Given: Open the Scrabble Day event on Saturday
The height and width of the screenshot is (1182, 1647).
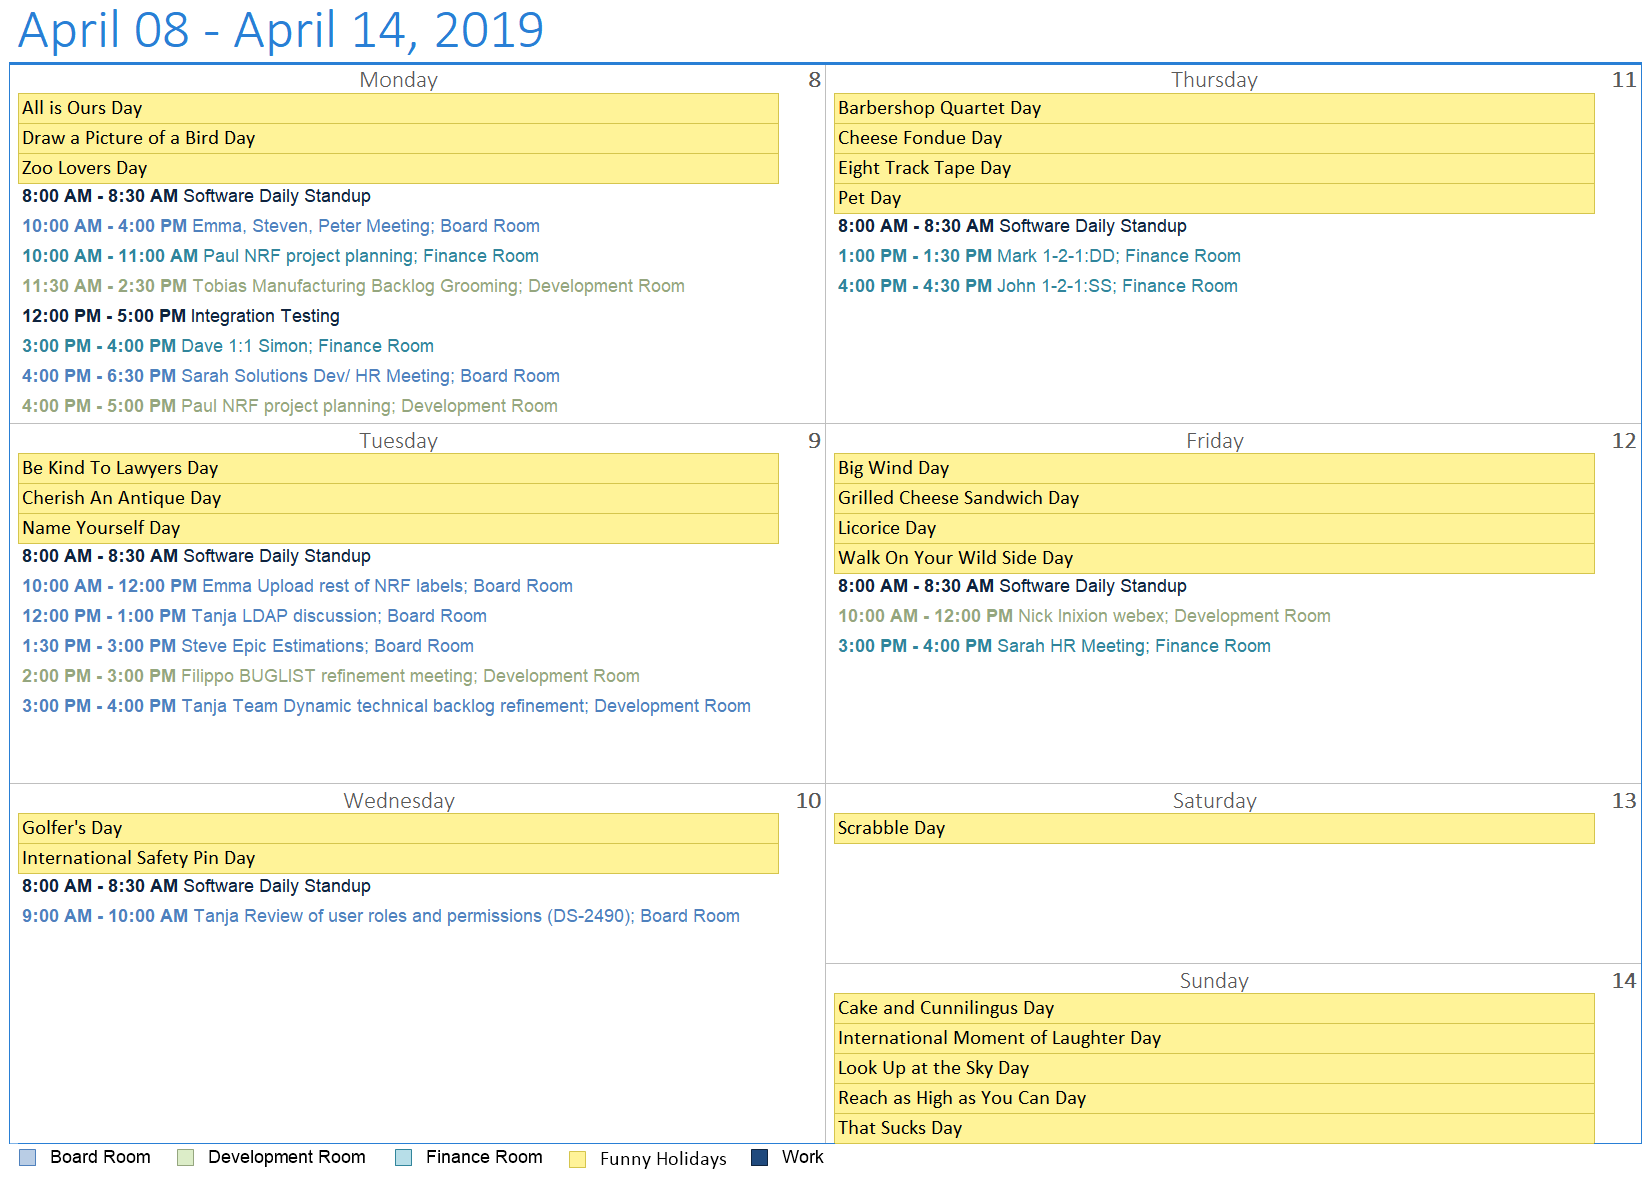Looking at the screenshot, I should tap(891, 828).
